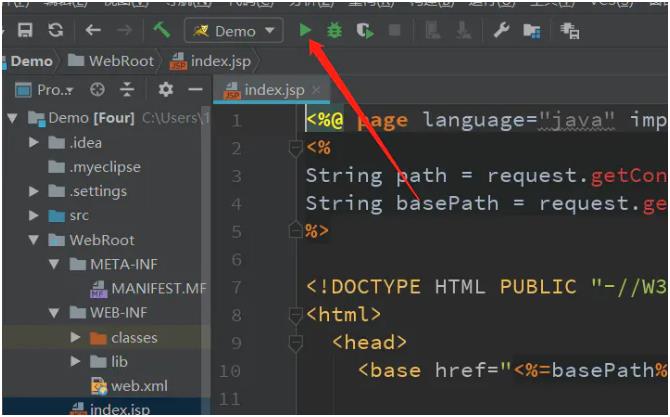This screenshot has width=670, height=417.
Task: Collapse the WebRoot folder
Action: point(34,240)
